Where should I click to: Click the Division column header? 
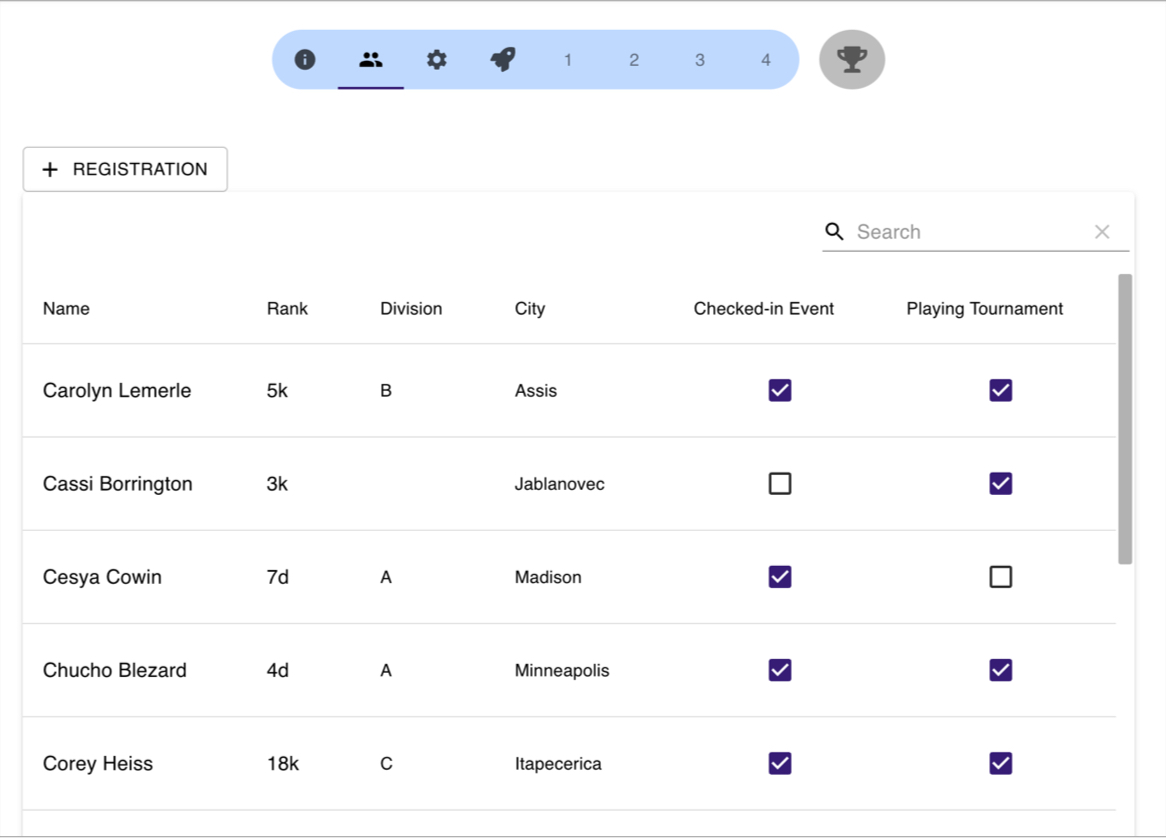pos(411,309)
